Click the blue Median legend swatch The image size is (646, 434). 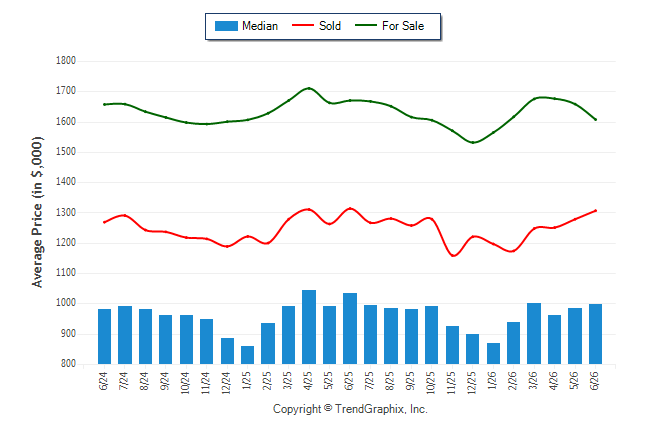[226, 26]
